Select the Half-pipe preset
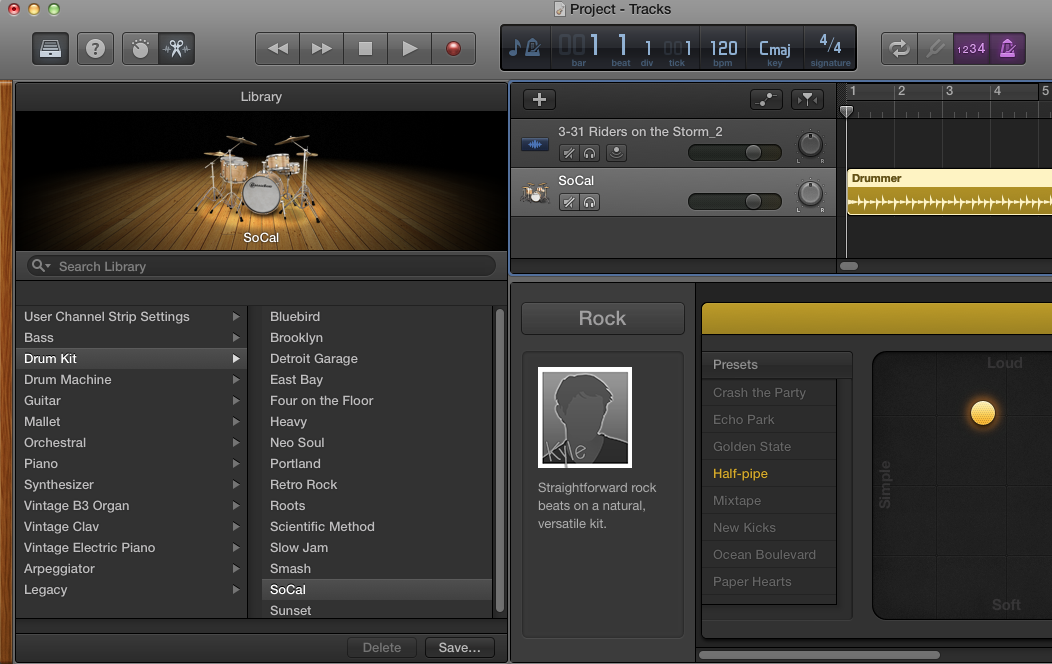The width and height of the screenshot is (1052, 664). 740,473
